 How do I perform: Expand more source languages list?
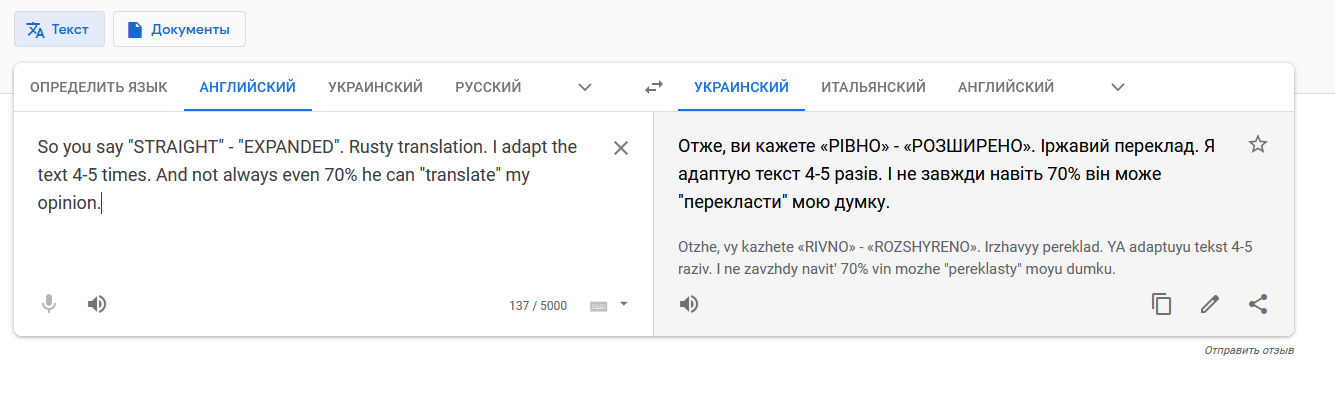[x=585, y=87]
